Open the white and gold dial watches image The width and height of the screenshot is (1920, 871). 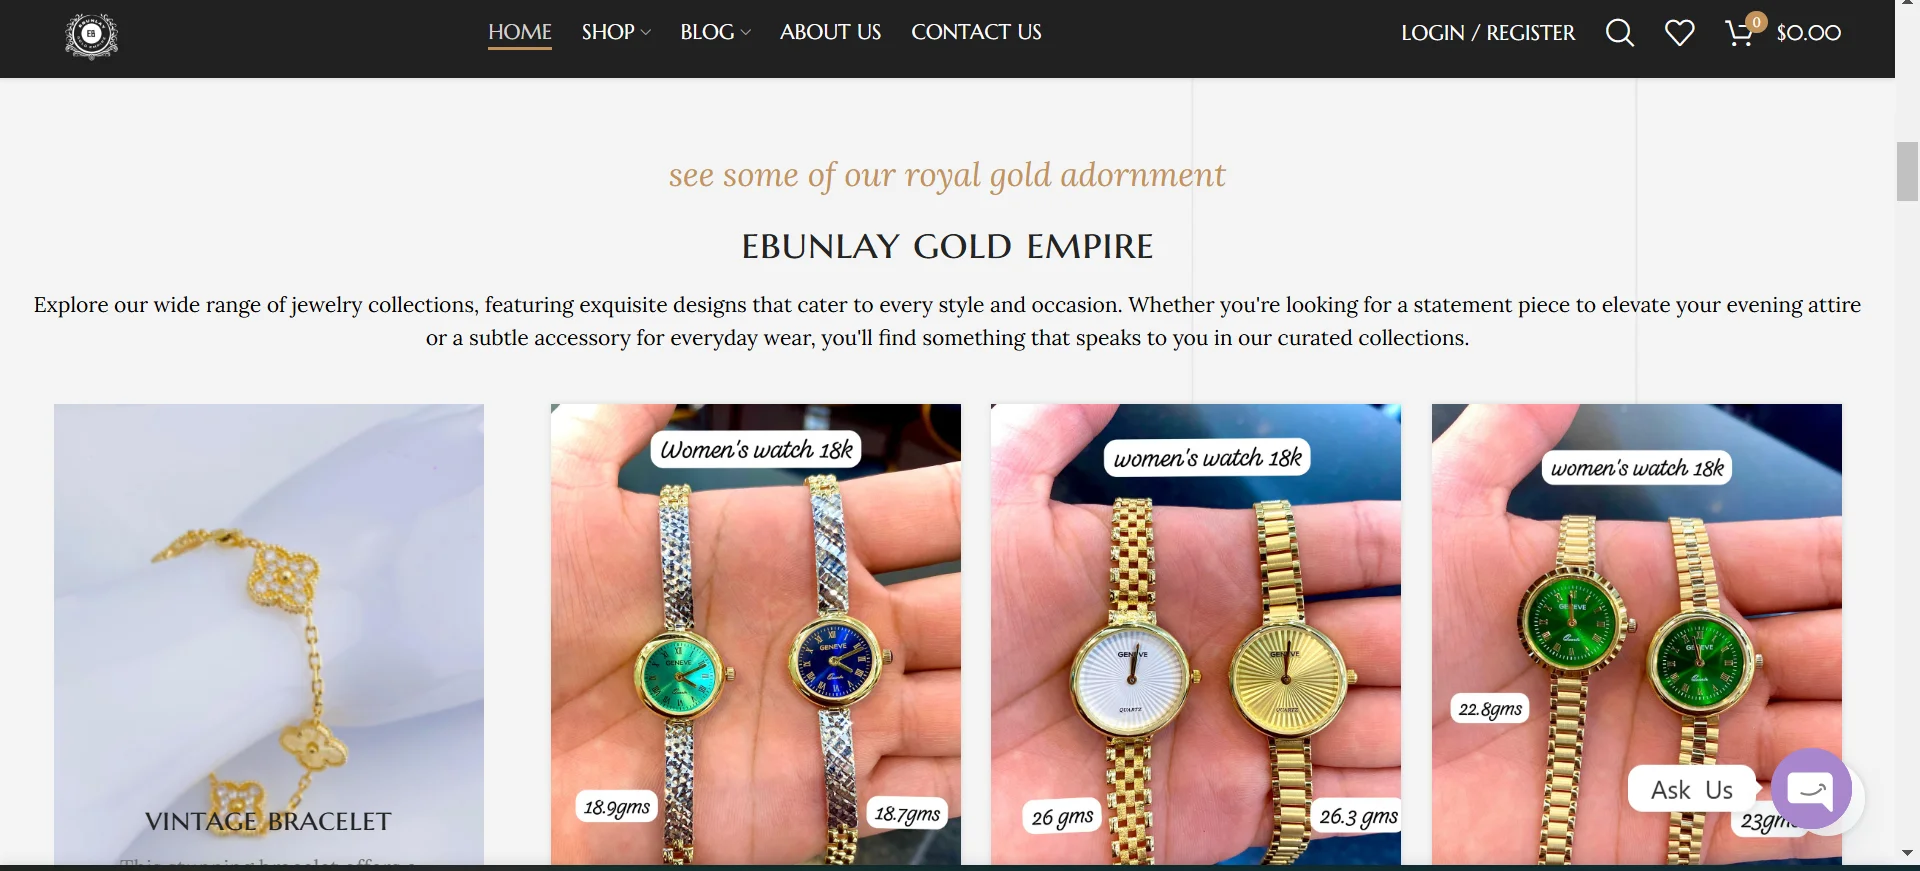click(x=1195, y=634)
